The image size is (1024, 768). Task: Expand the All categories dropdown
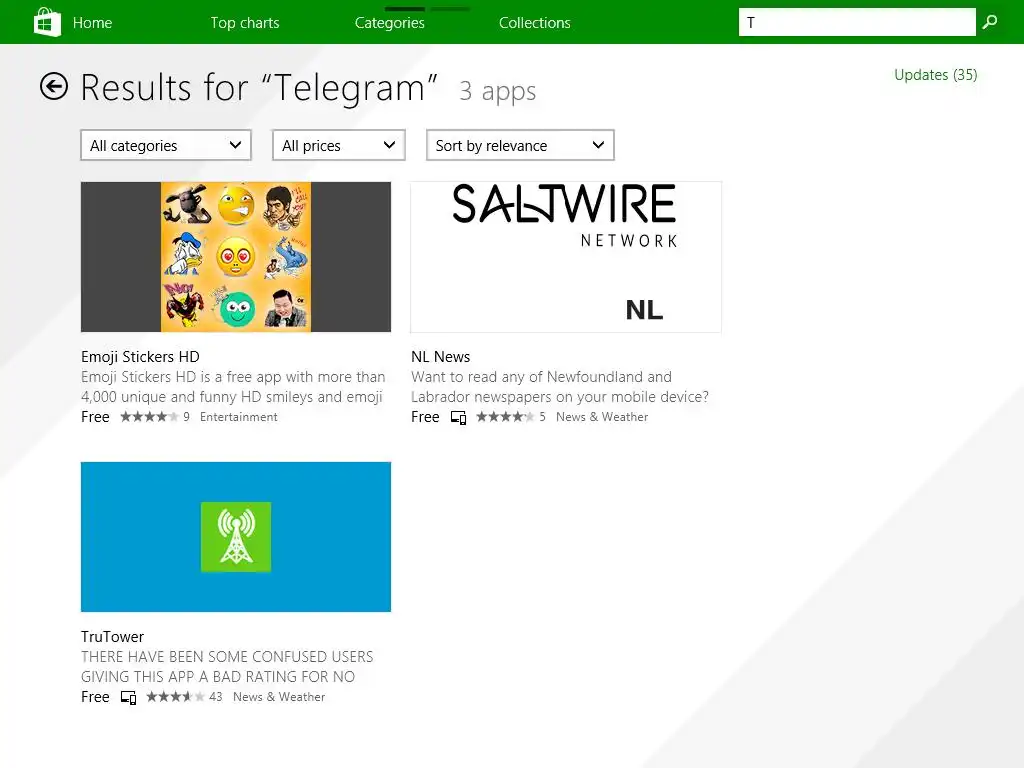166,145
